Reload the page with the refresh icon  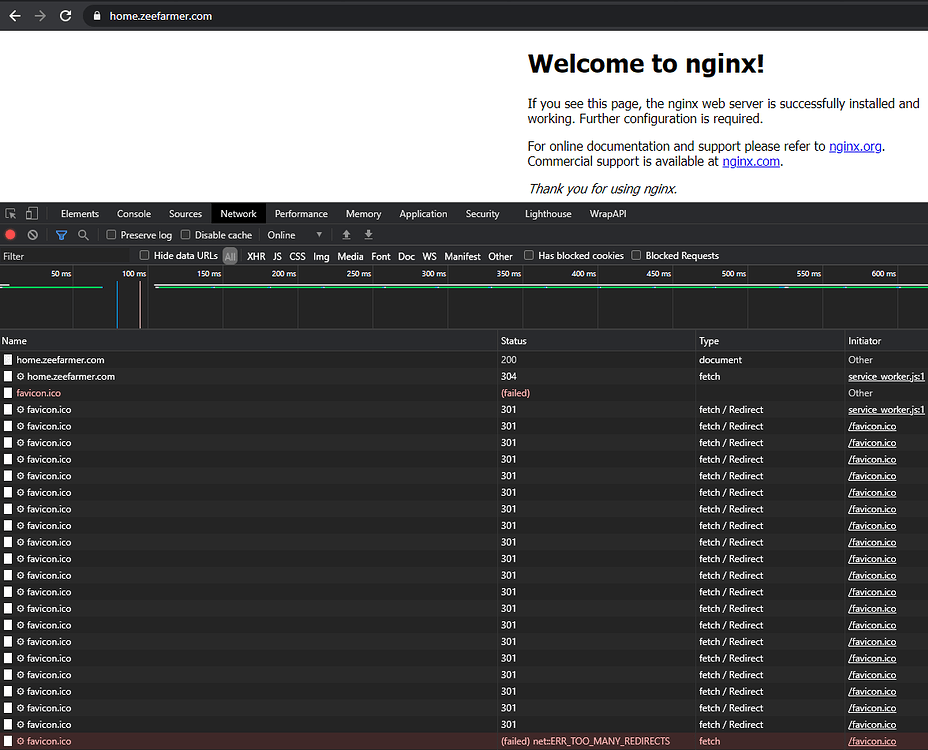tap(66, 16)
